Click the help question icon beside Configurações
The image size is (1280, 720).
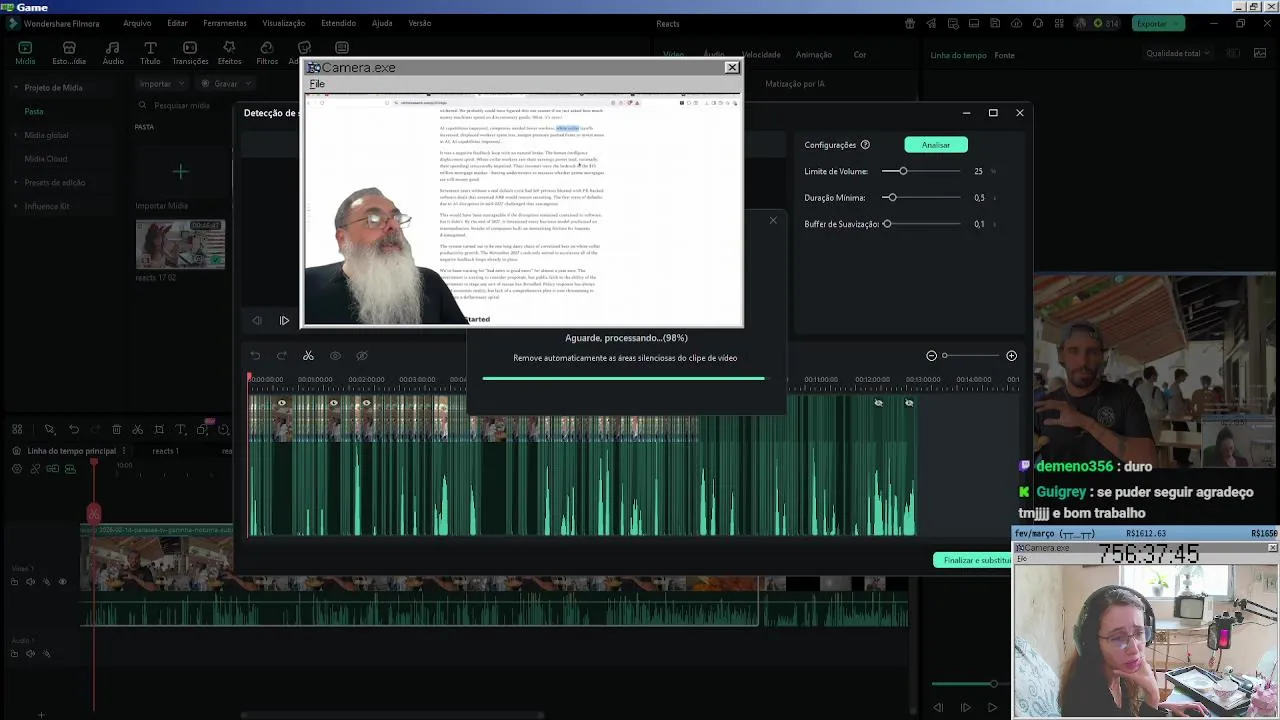tap(865, 145)
